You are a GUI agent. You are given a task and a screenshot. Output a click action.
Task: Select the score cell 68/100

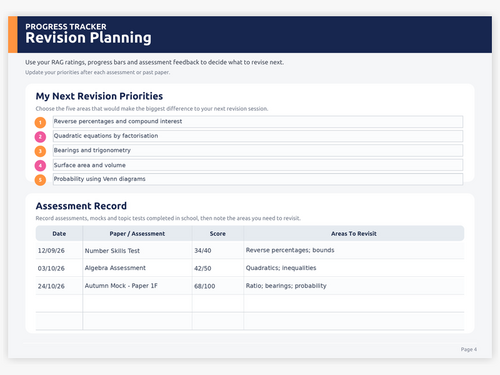pos(218,286)
